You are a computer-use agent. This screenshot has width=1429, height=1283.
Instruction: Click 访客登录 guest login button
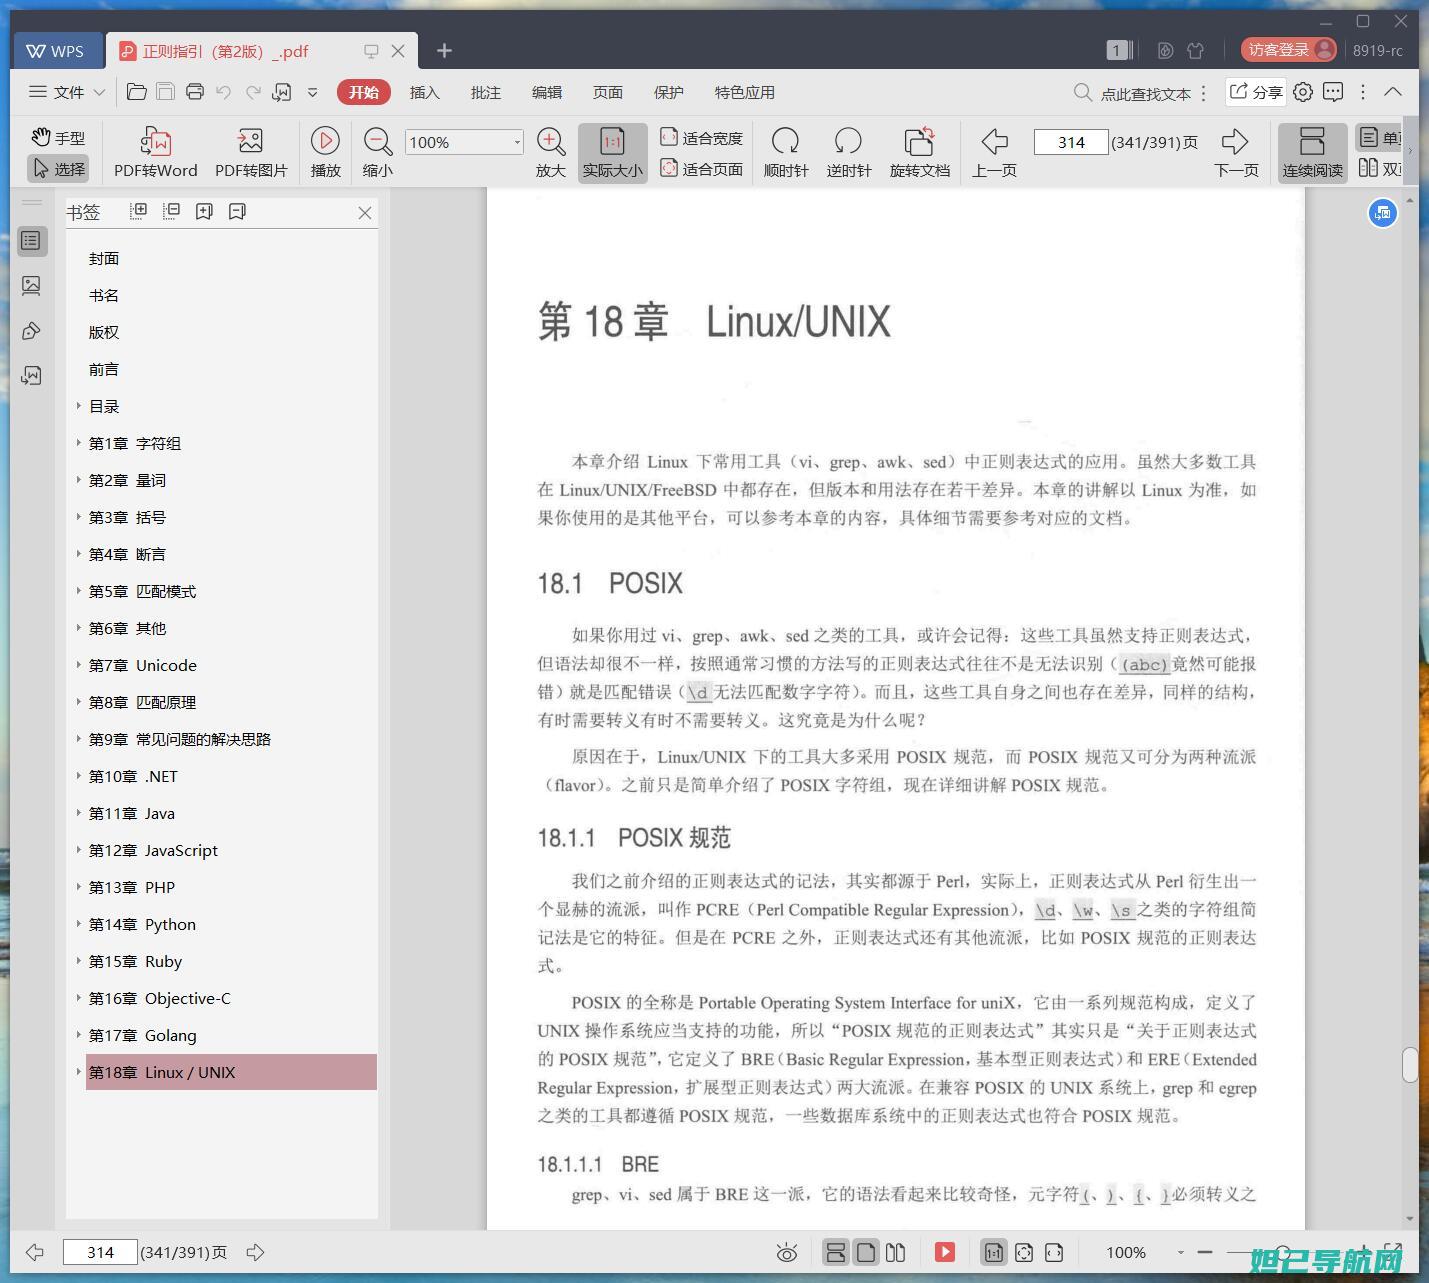coord(1289,50)
